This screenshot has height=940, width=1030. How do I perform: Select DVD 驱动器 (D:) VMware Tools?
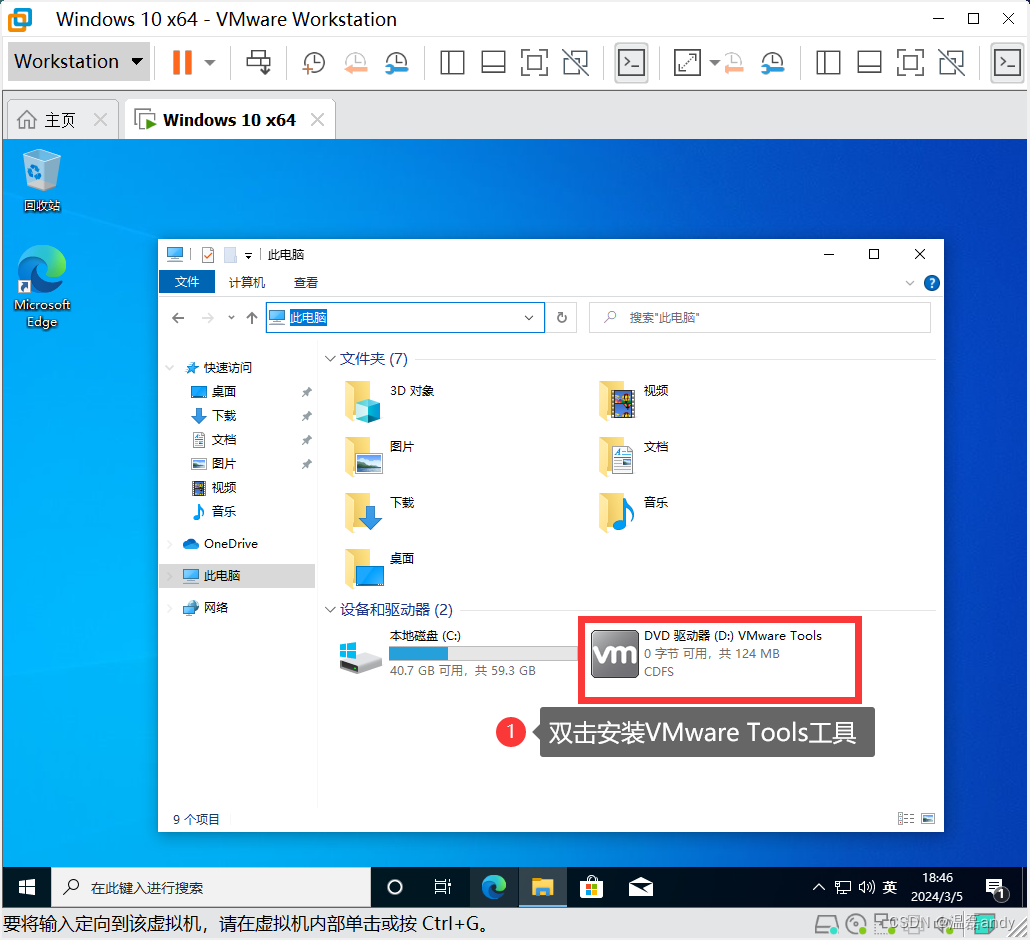click(x=707, y=654)
